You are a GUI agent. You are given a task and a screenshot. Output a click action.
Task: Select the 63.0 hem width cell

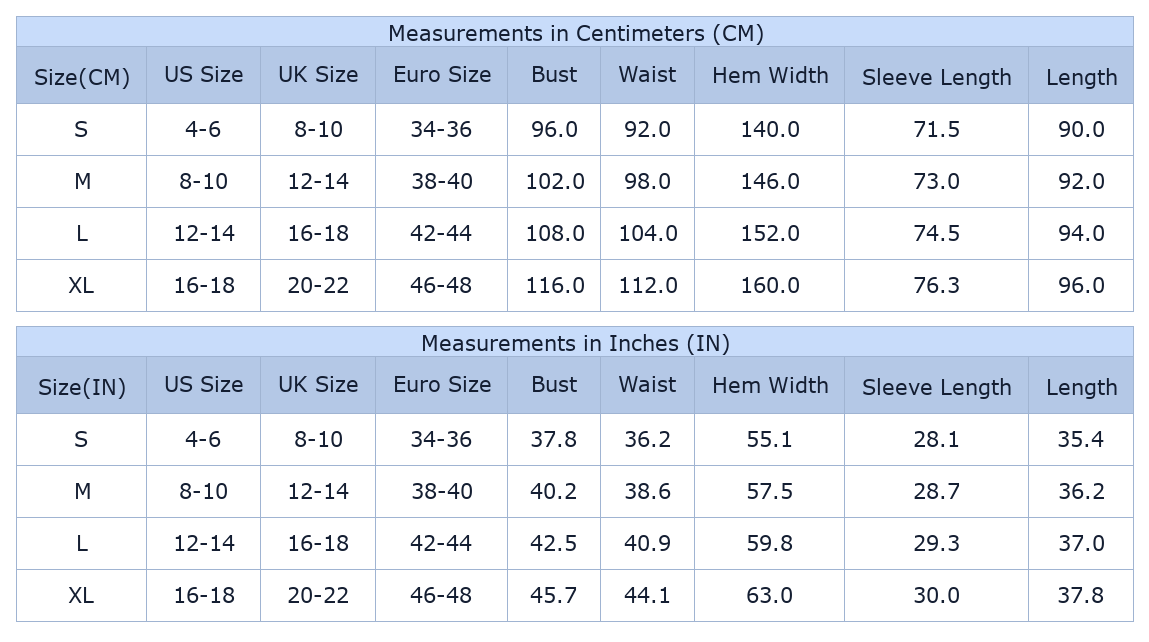[x=769, y=595]
